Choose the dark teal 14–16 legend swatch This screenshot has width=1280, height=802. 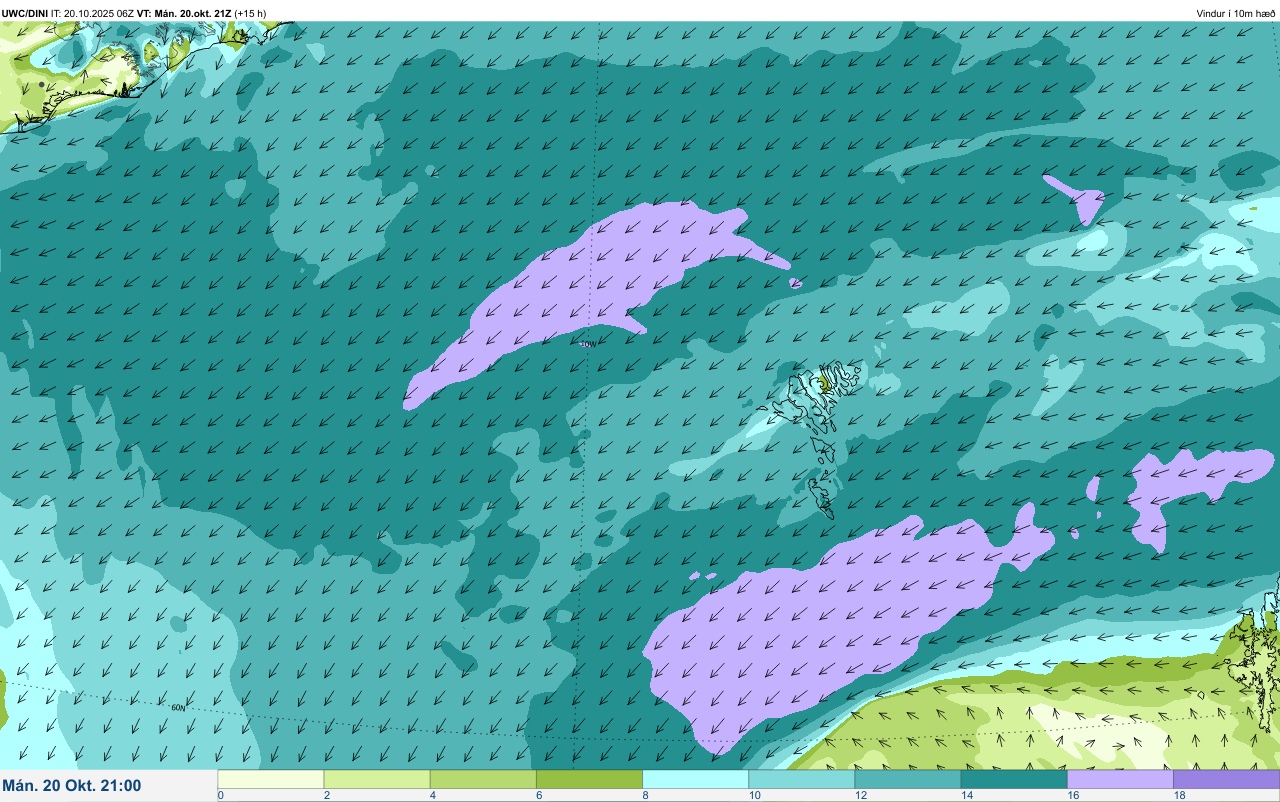(x=1014, y=779)
